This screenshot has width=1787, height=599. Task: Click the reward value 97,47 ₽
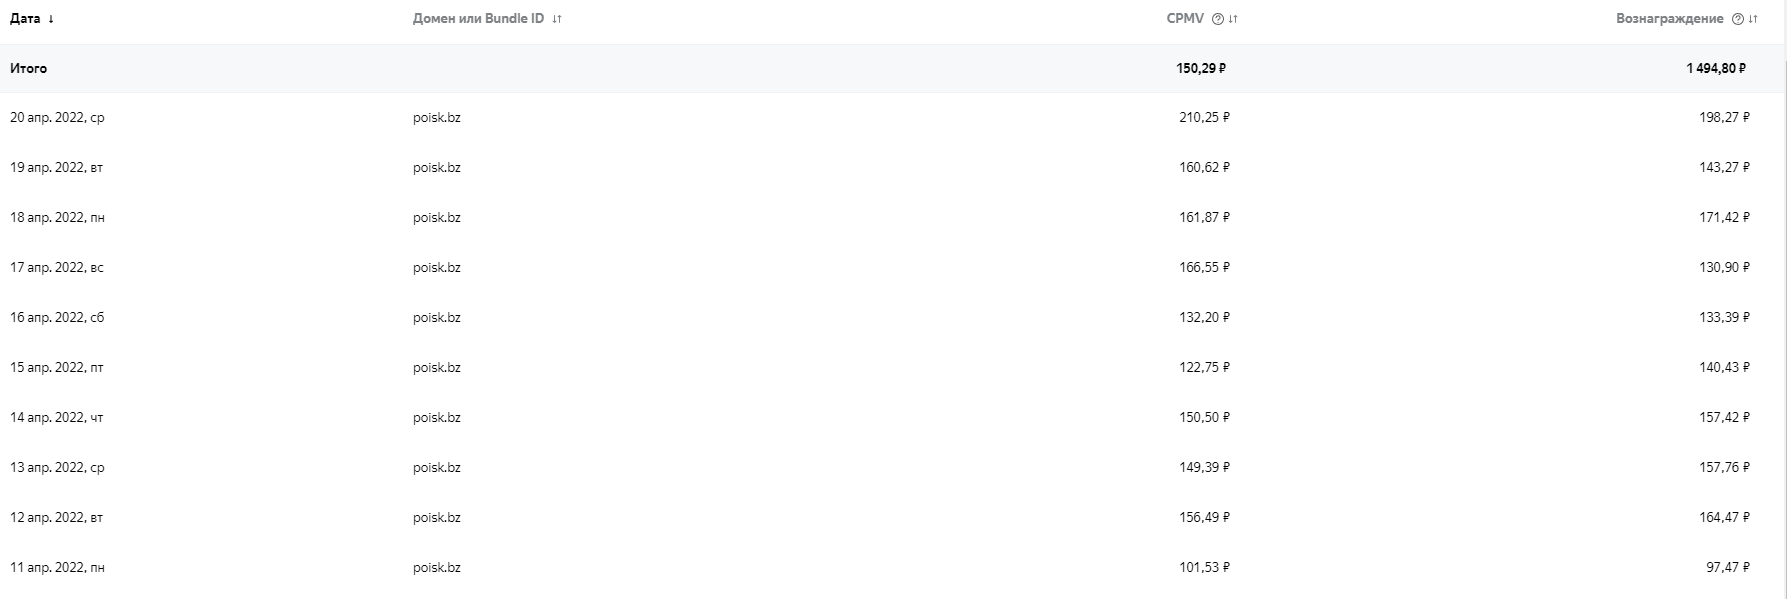1727,568
